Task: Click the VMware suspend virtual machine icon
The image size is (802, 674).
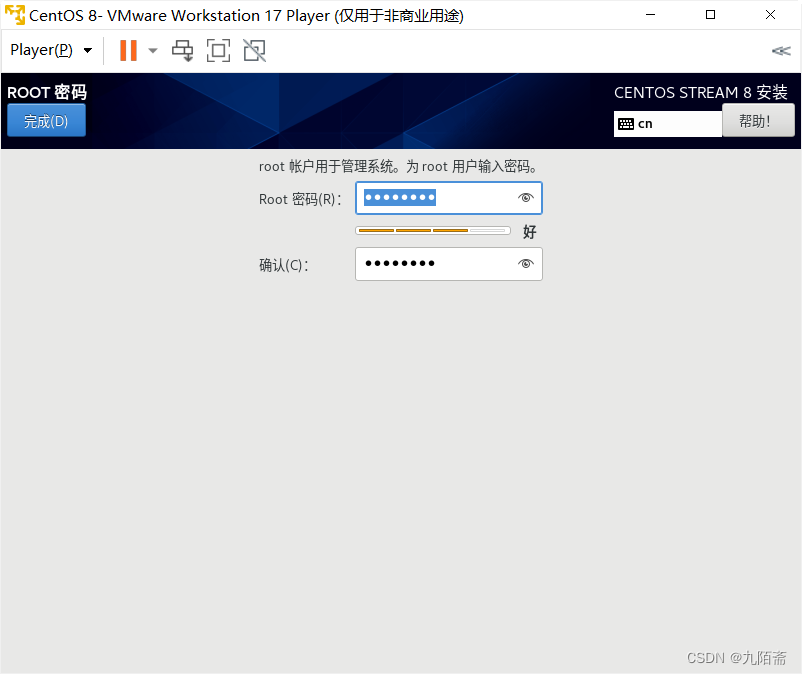Action: click(127, 50)
